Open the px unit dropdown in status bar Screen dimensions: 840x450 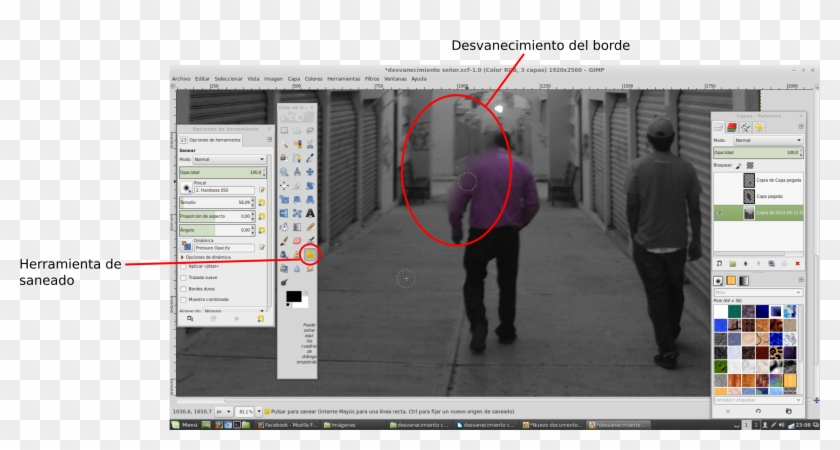click(x=223, y=411)
